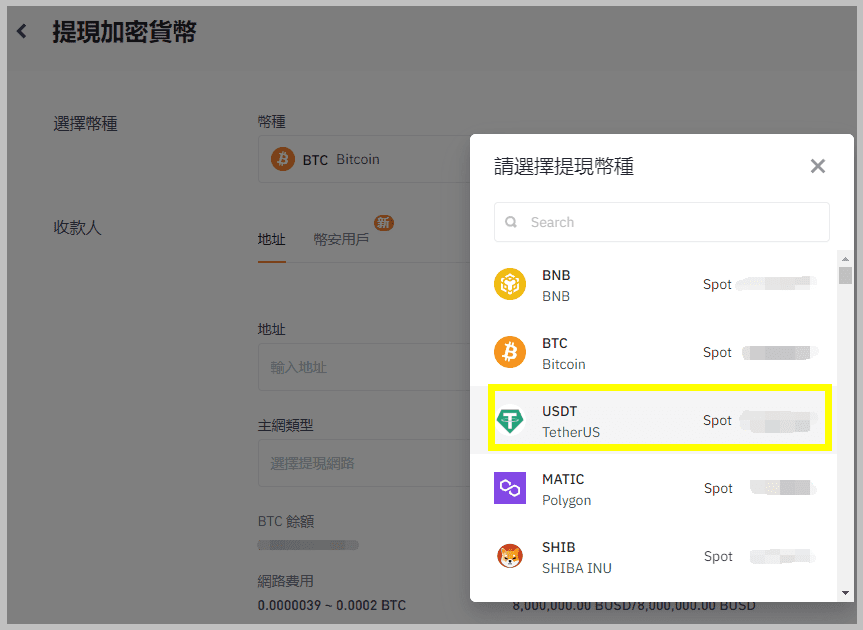The image size is (863, 630).
Task: Switch to the 地址 tab
Action: coord(271,240)
